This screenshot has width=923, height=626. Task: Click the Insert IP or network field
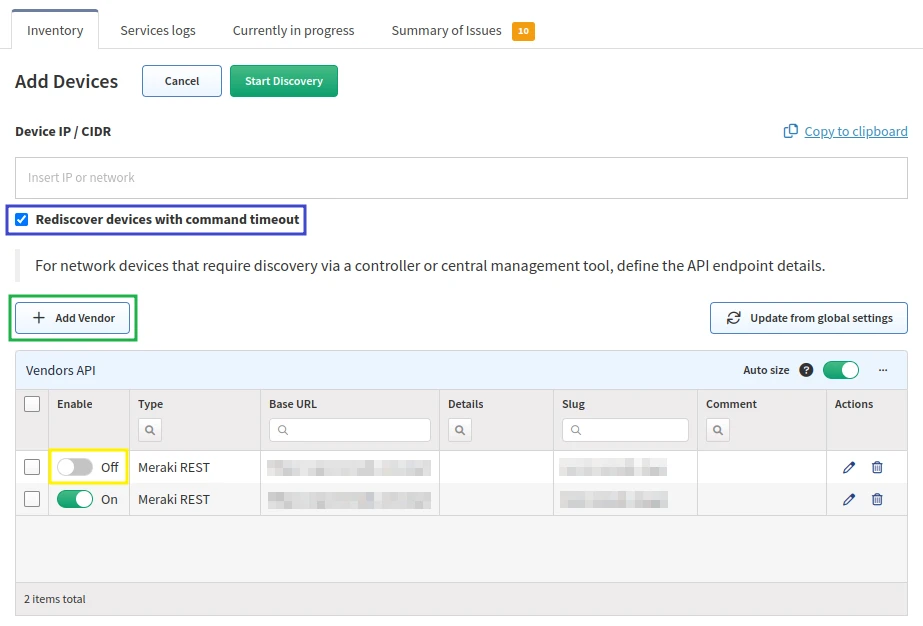tap(461, 177)
